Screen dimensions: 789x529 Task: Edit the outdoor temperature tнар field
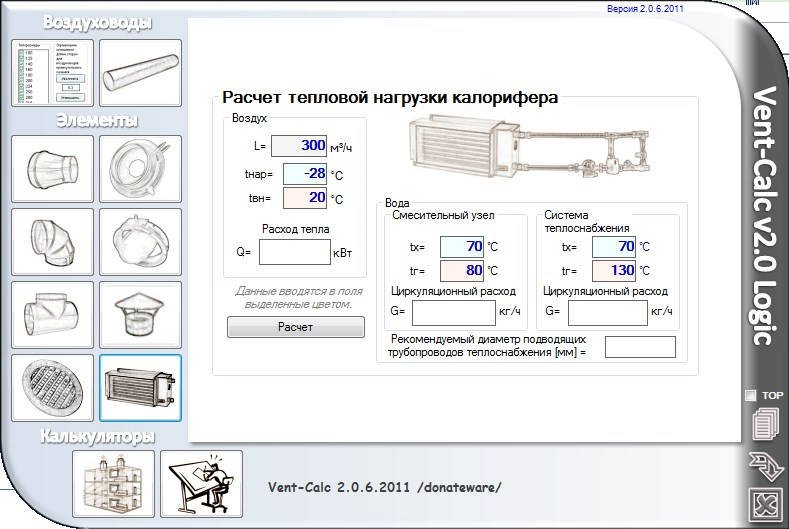coord(305,174)
